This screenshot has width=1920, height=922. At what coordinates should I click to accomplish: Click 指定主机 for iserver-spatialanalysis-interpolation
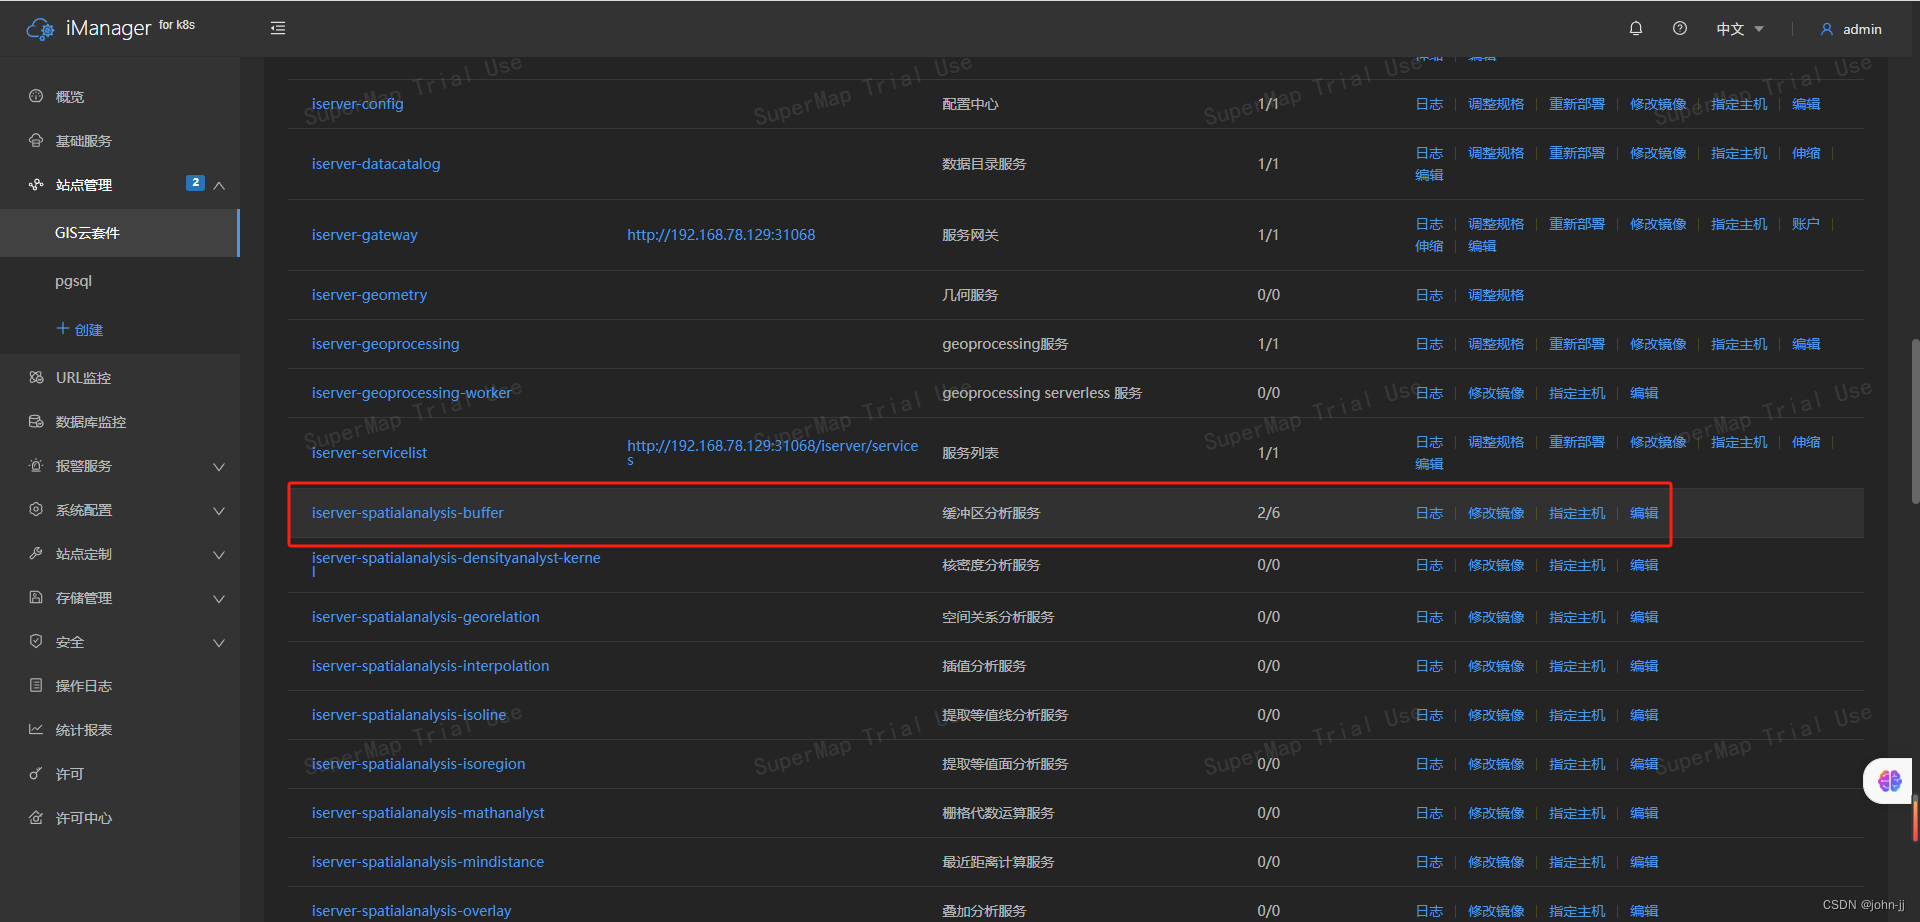pyautogui.click(x=1577, y=666)
